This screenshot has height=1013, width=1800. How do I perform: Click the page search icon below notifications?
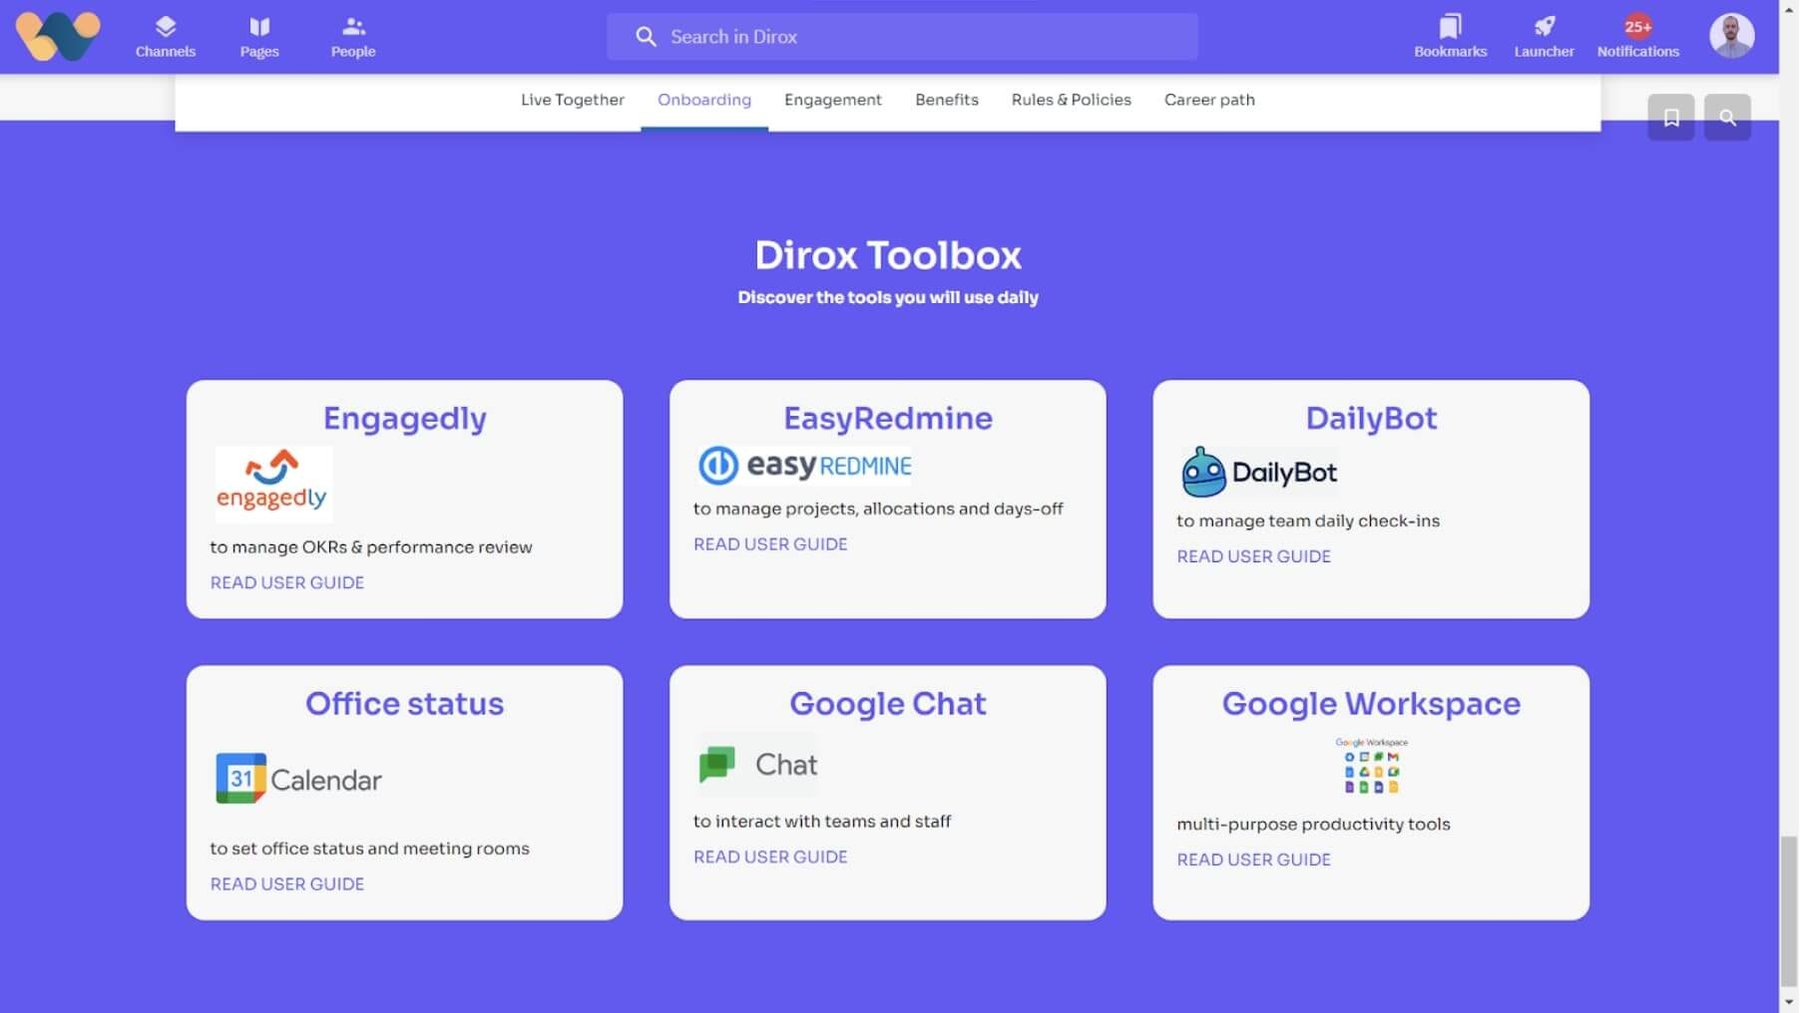(1727, 117)
